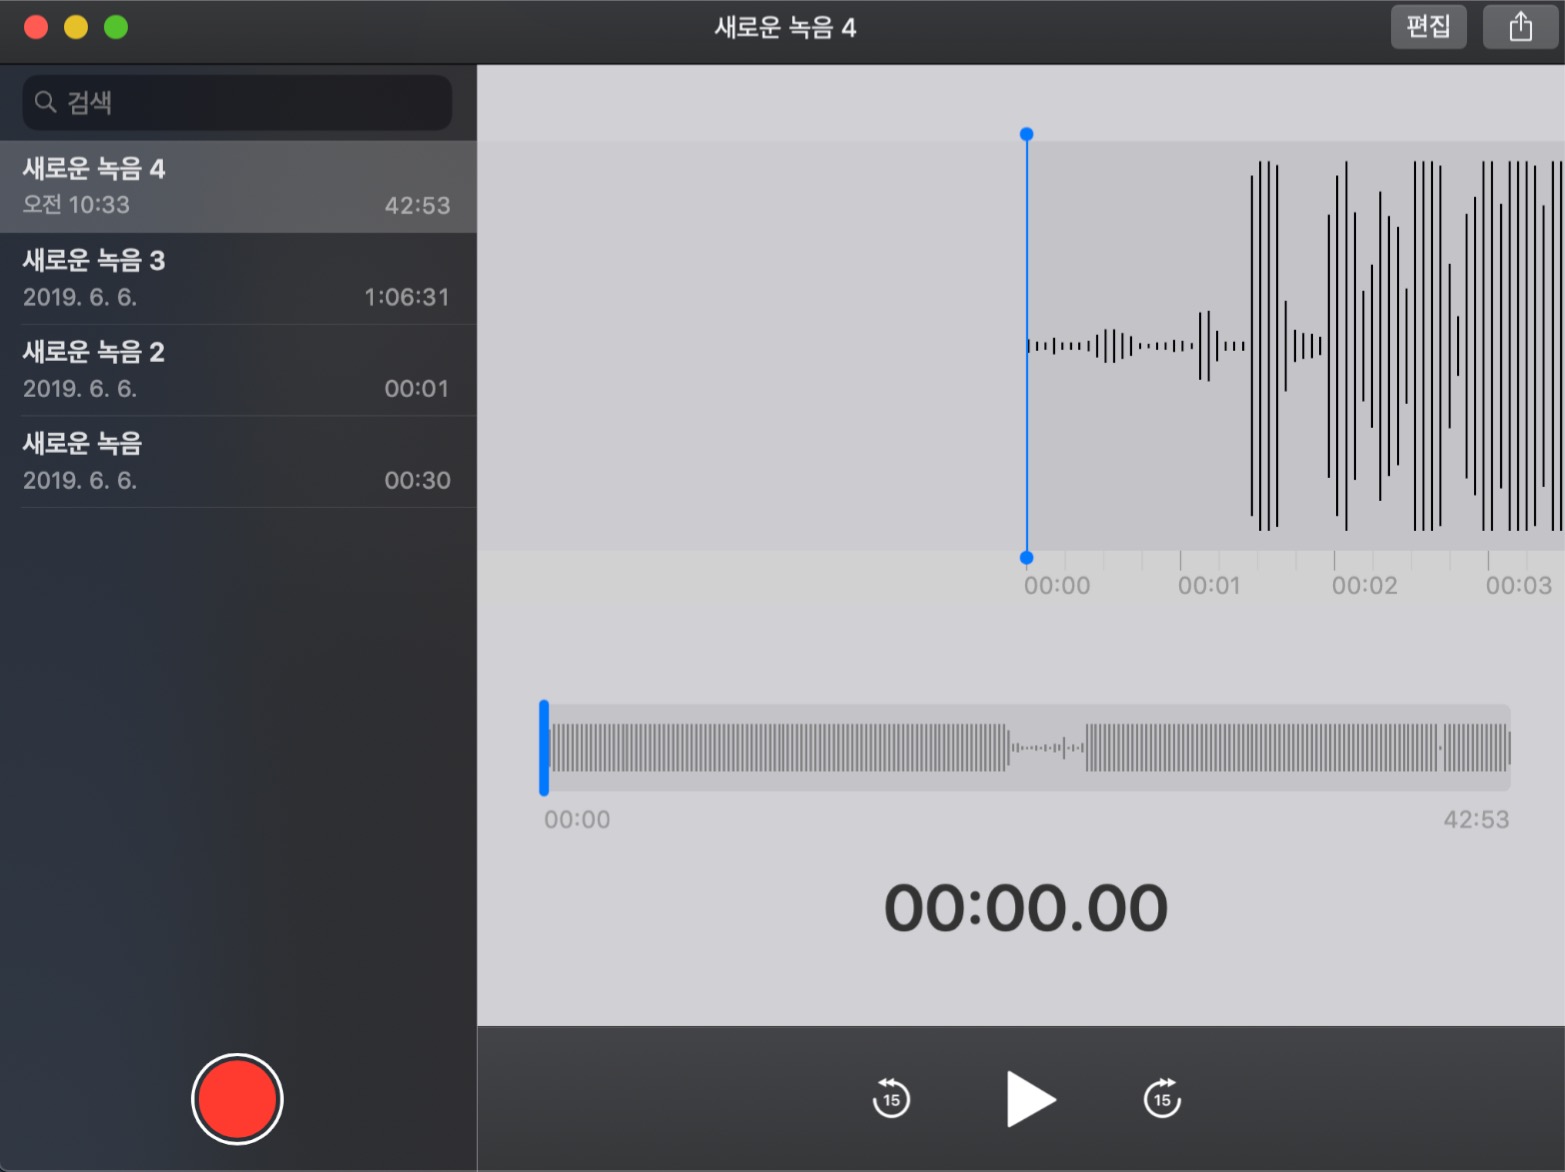This screenshot has height=1172, width=1565.
Task: Click the 00:03 timeline marker
Action: [x=1518, y=585]
